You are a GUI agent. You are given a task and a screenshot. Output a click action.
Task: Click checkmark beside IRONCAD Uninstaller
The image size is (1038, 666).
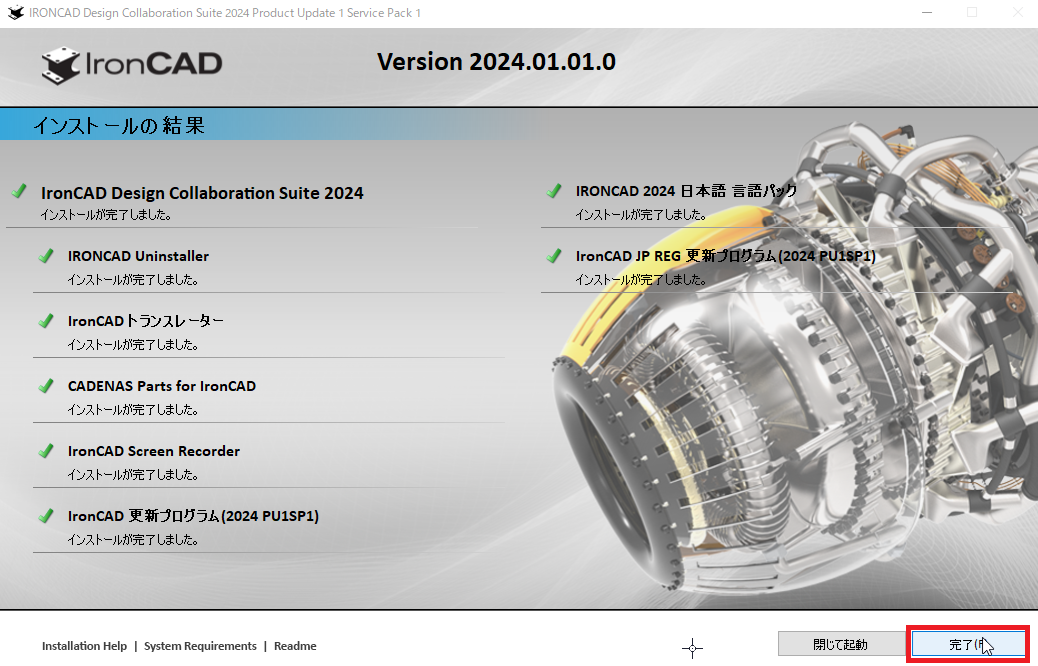click(x=46, y=256)
